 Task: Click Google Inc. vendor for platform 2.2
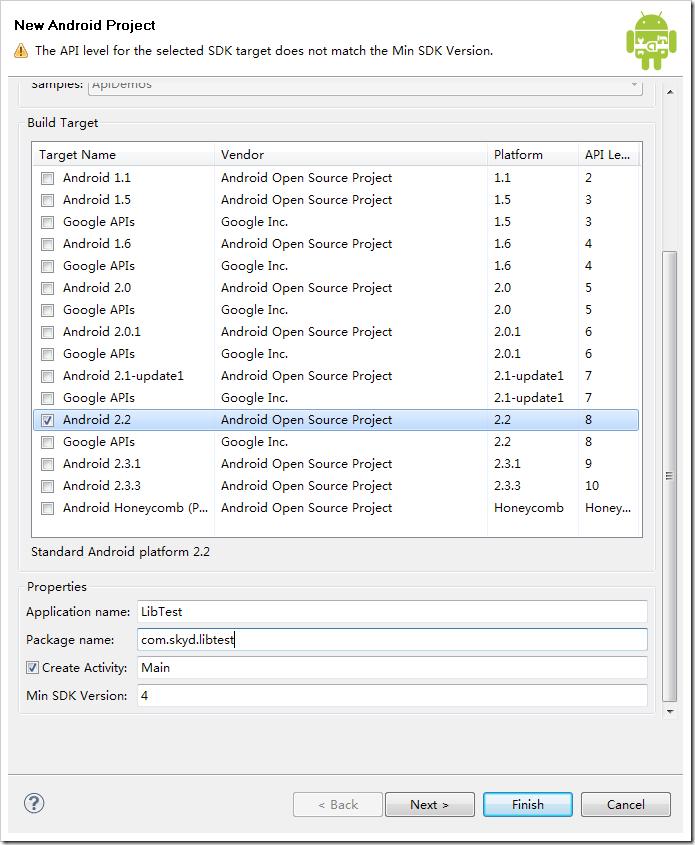pyautogui.click(x=254, y=442)
